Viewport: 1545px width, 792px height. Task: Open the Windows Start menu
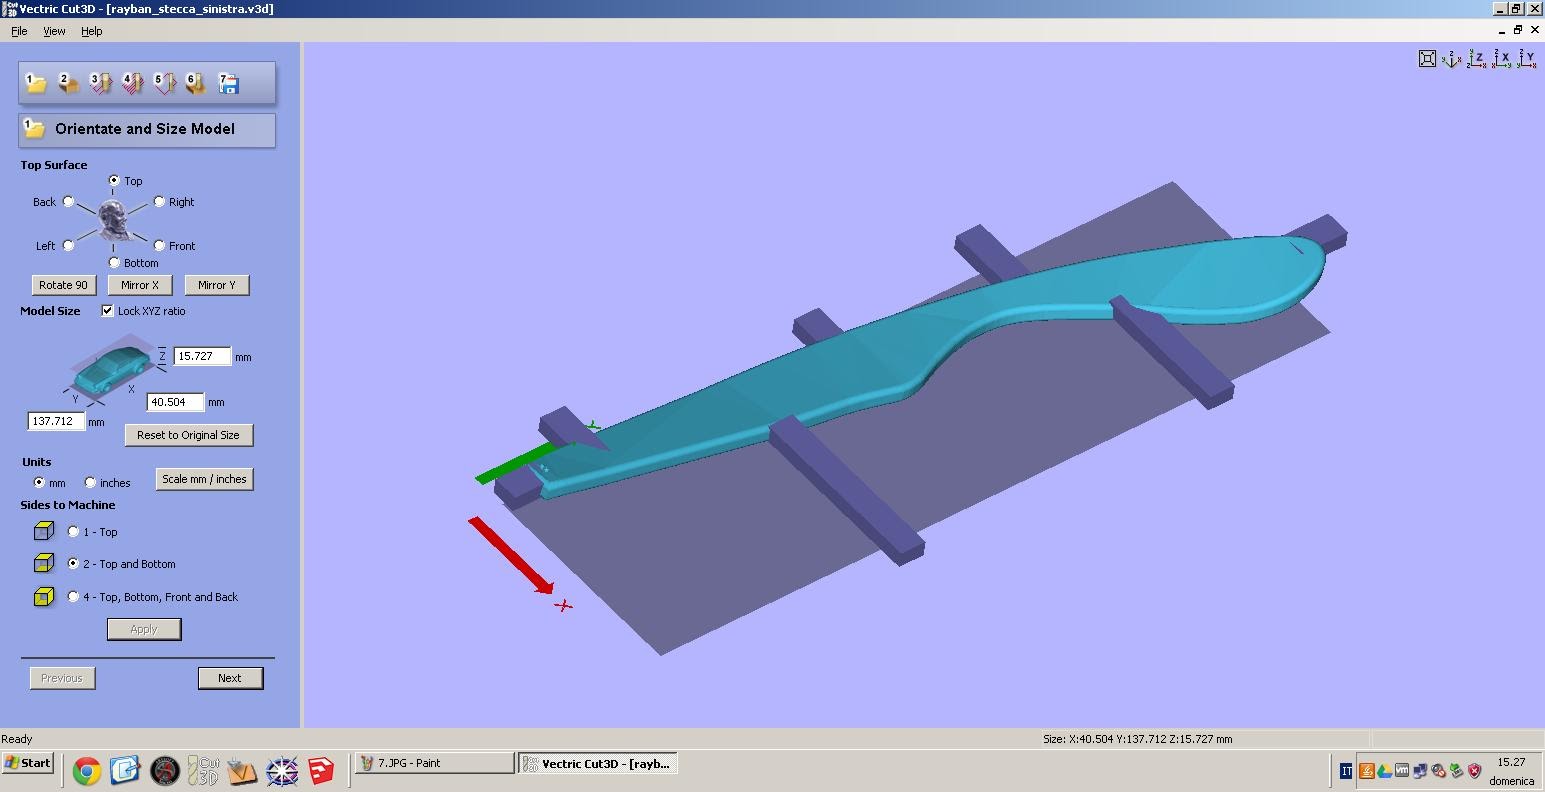(x=28, y=763)
